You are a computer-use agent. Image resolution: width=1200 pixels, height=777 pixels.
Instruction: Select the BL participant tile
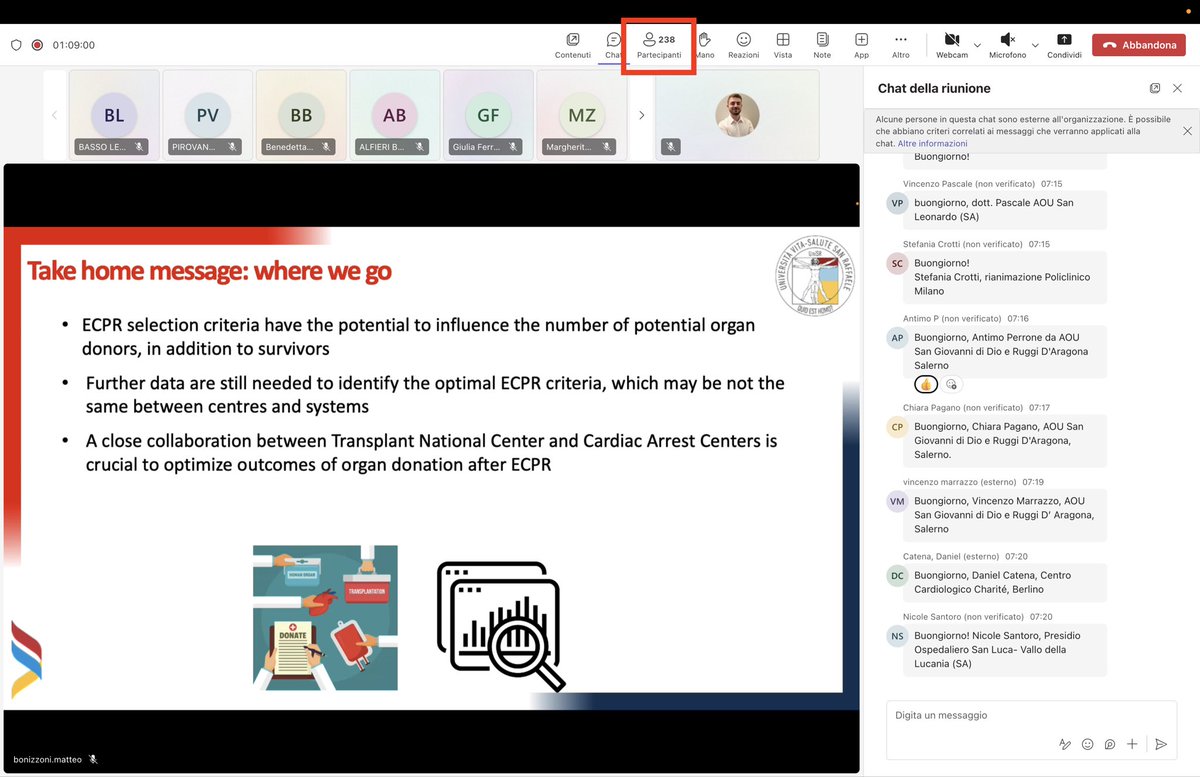[114, 114]
